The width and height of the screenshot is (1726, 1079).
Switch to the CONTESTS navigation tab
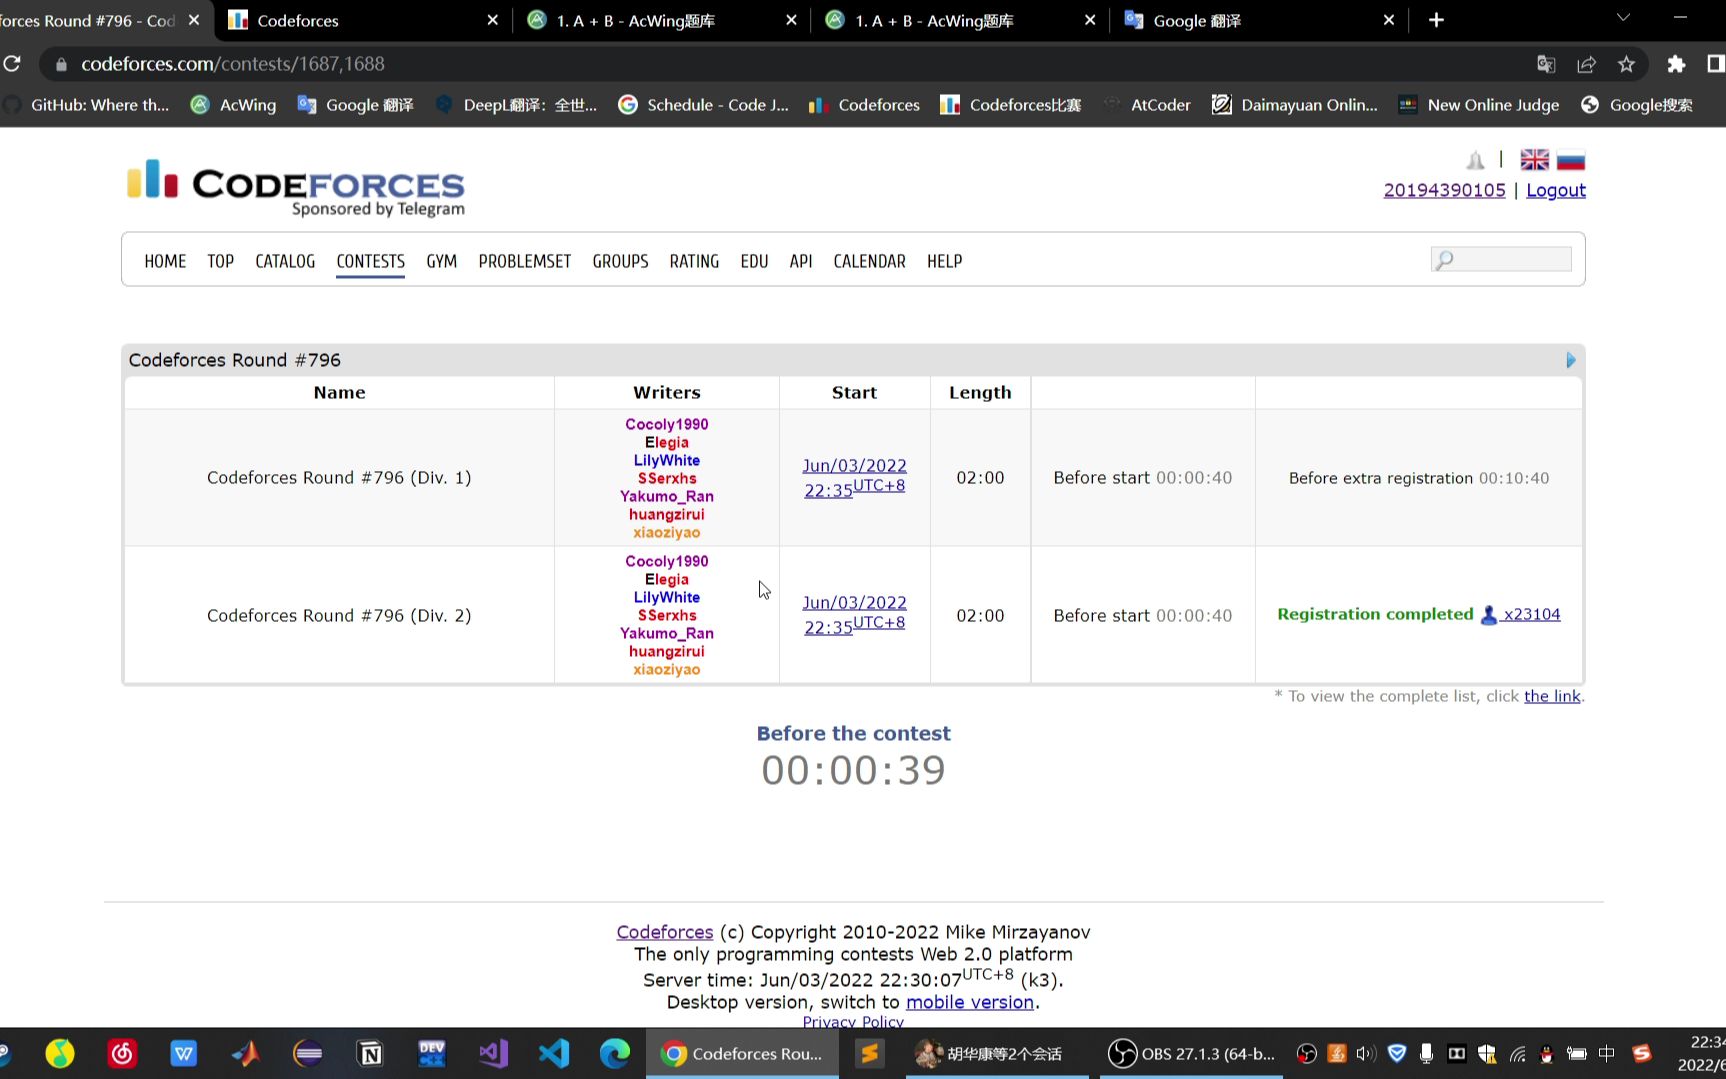pyautogui.click(x=370, y=261)
